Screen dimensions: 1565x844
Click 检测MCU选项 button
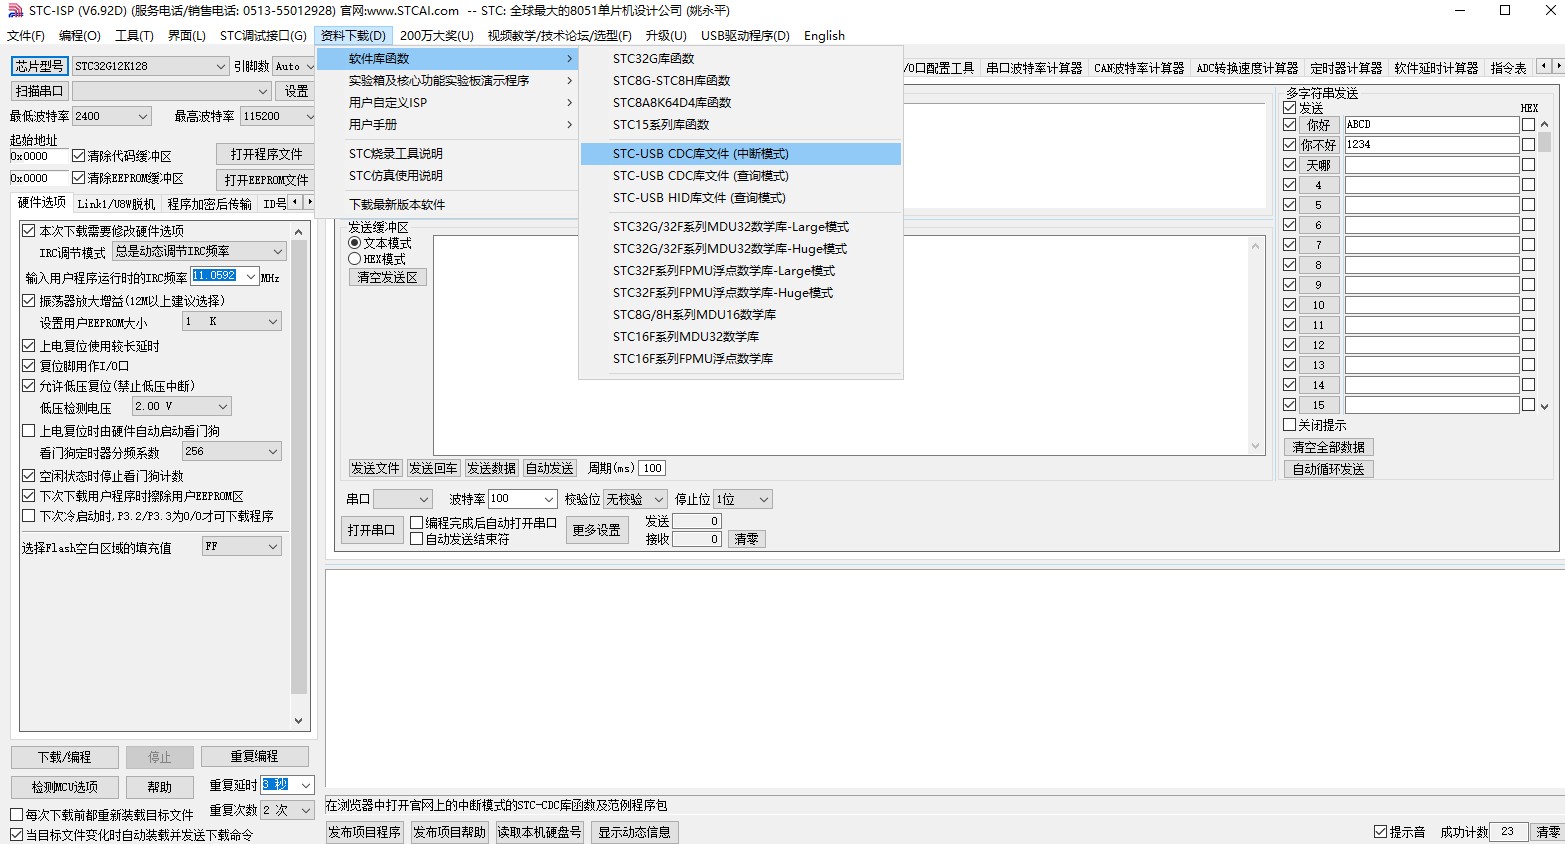coord(65,787)
